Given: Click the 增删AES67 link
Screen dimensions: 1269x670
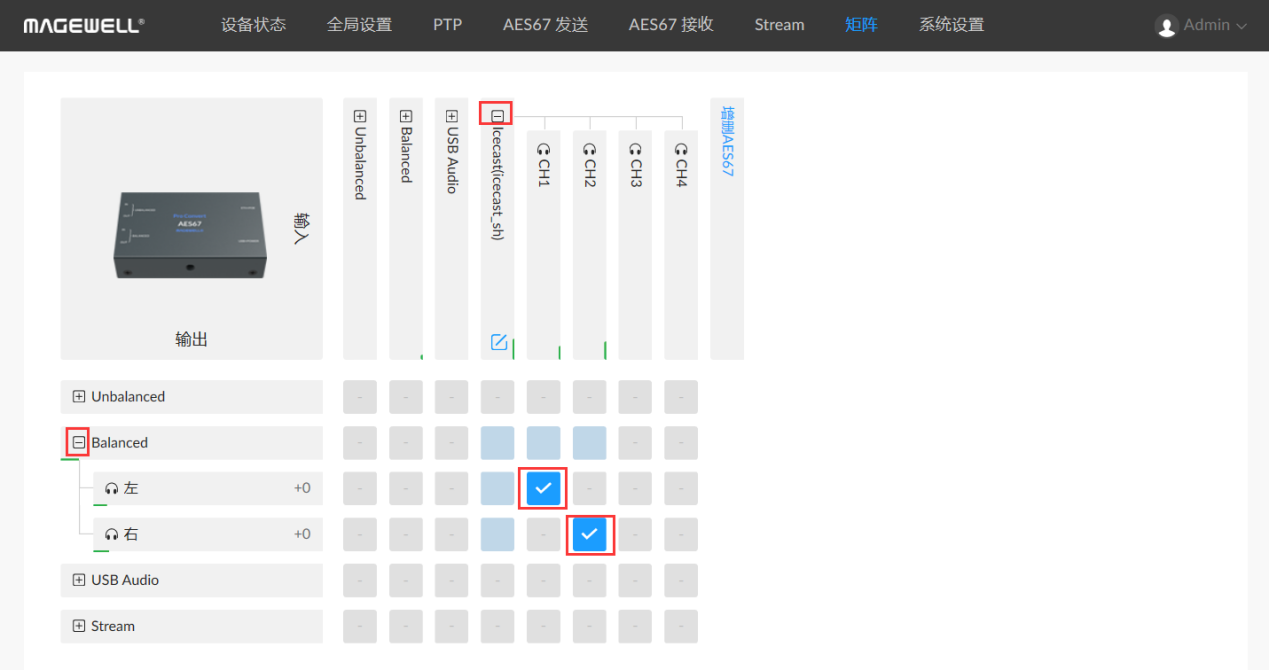Looking at the screenshot, I should click(727, 142).
